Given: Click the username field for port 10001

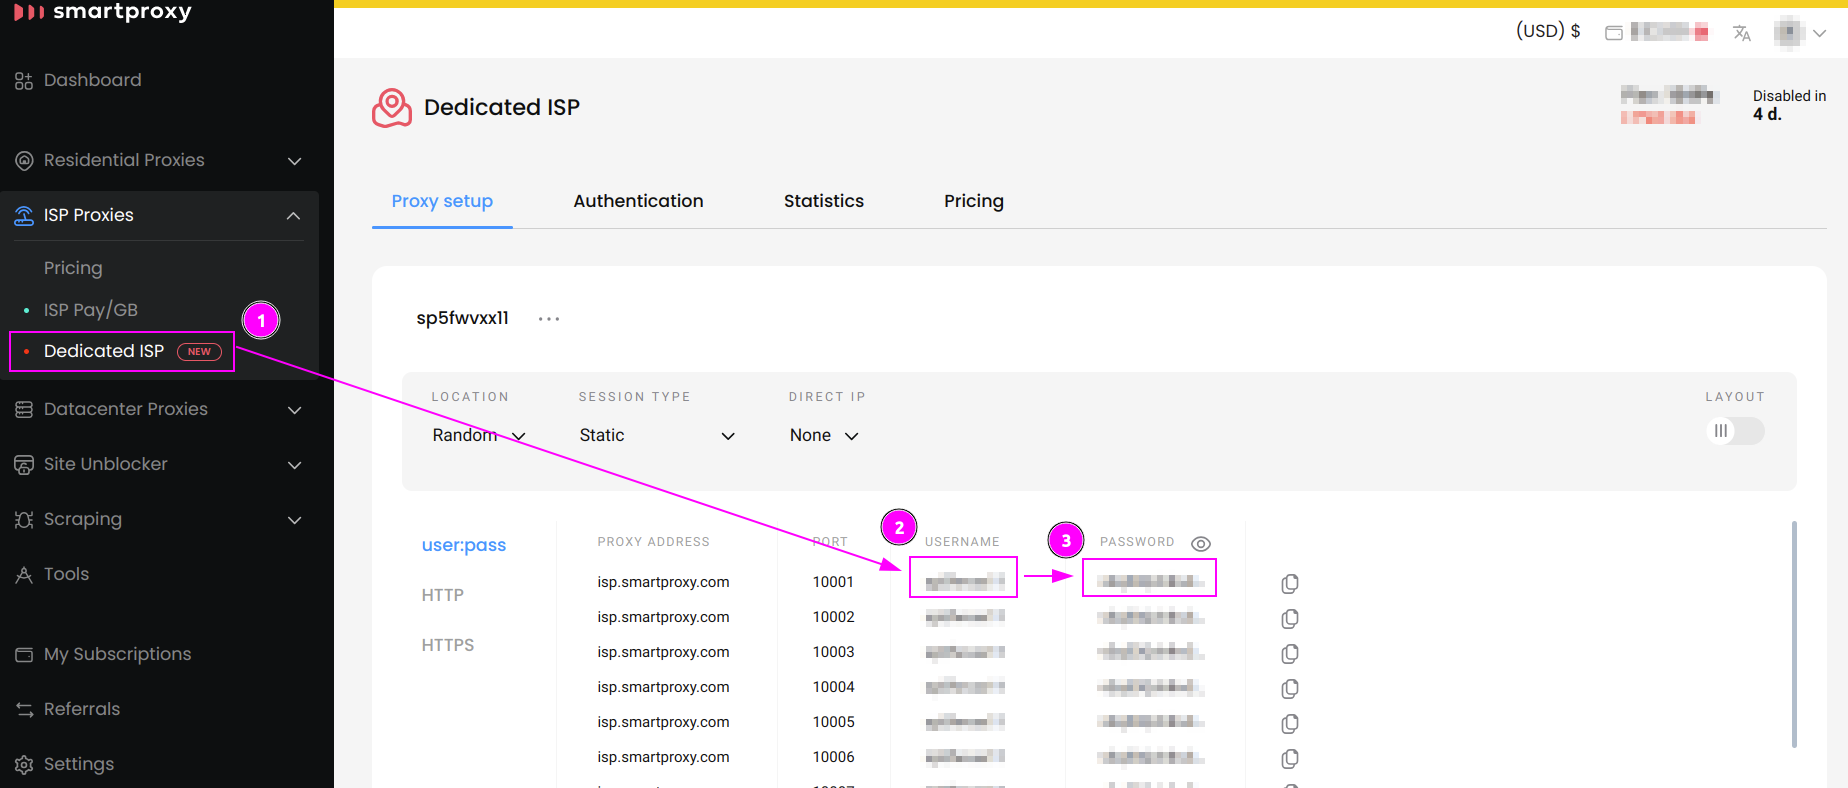Looking at the screenshot, I should point(964,581).
